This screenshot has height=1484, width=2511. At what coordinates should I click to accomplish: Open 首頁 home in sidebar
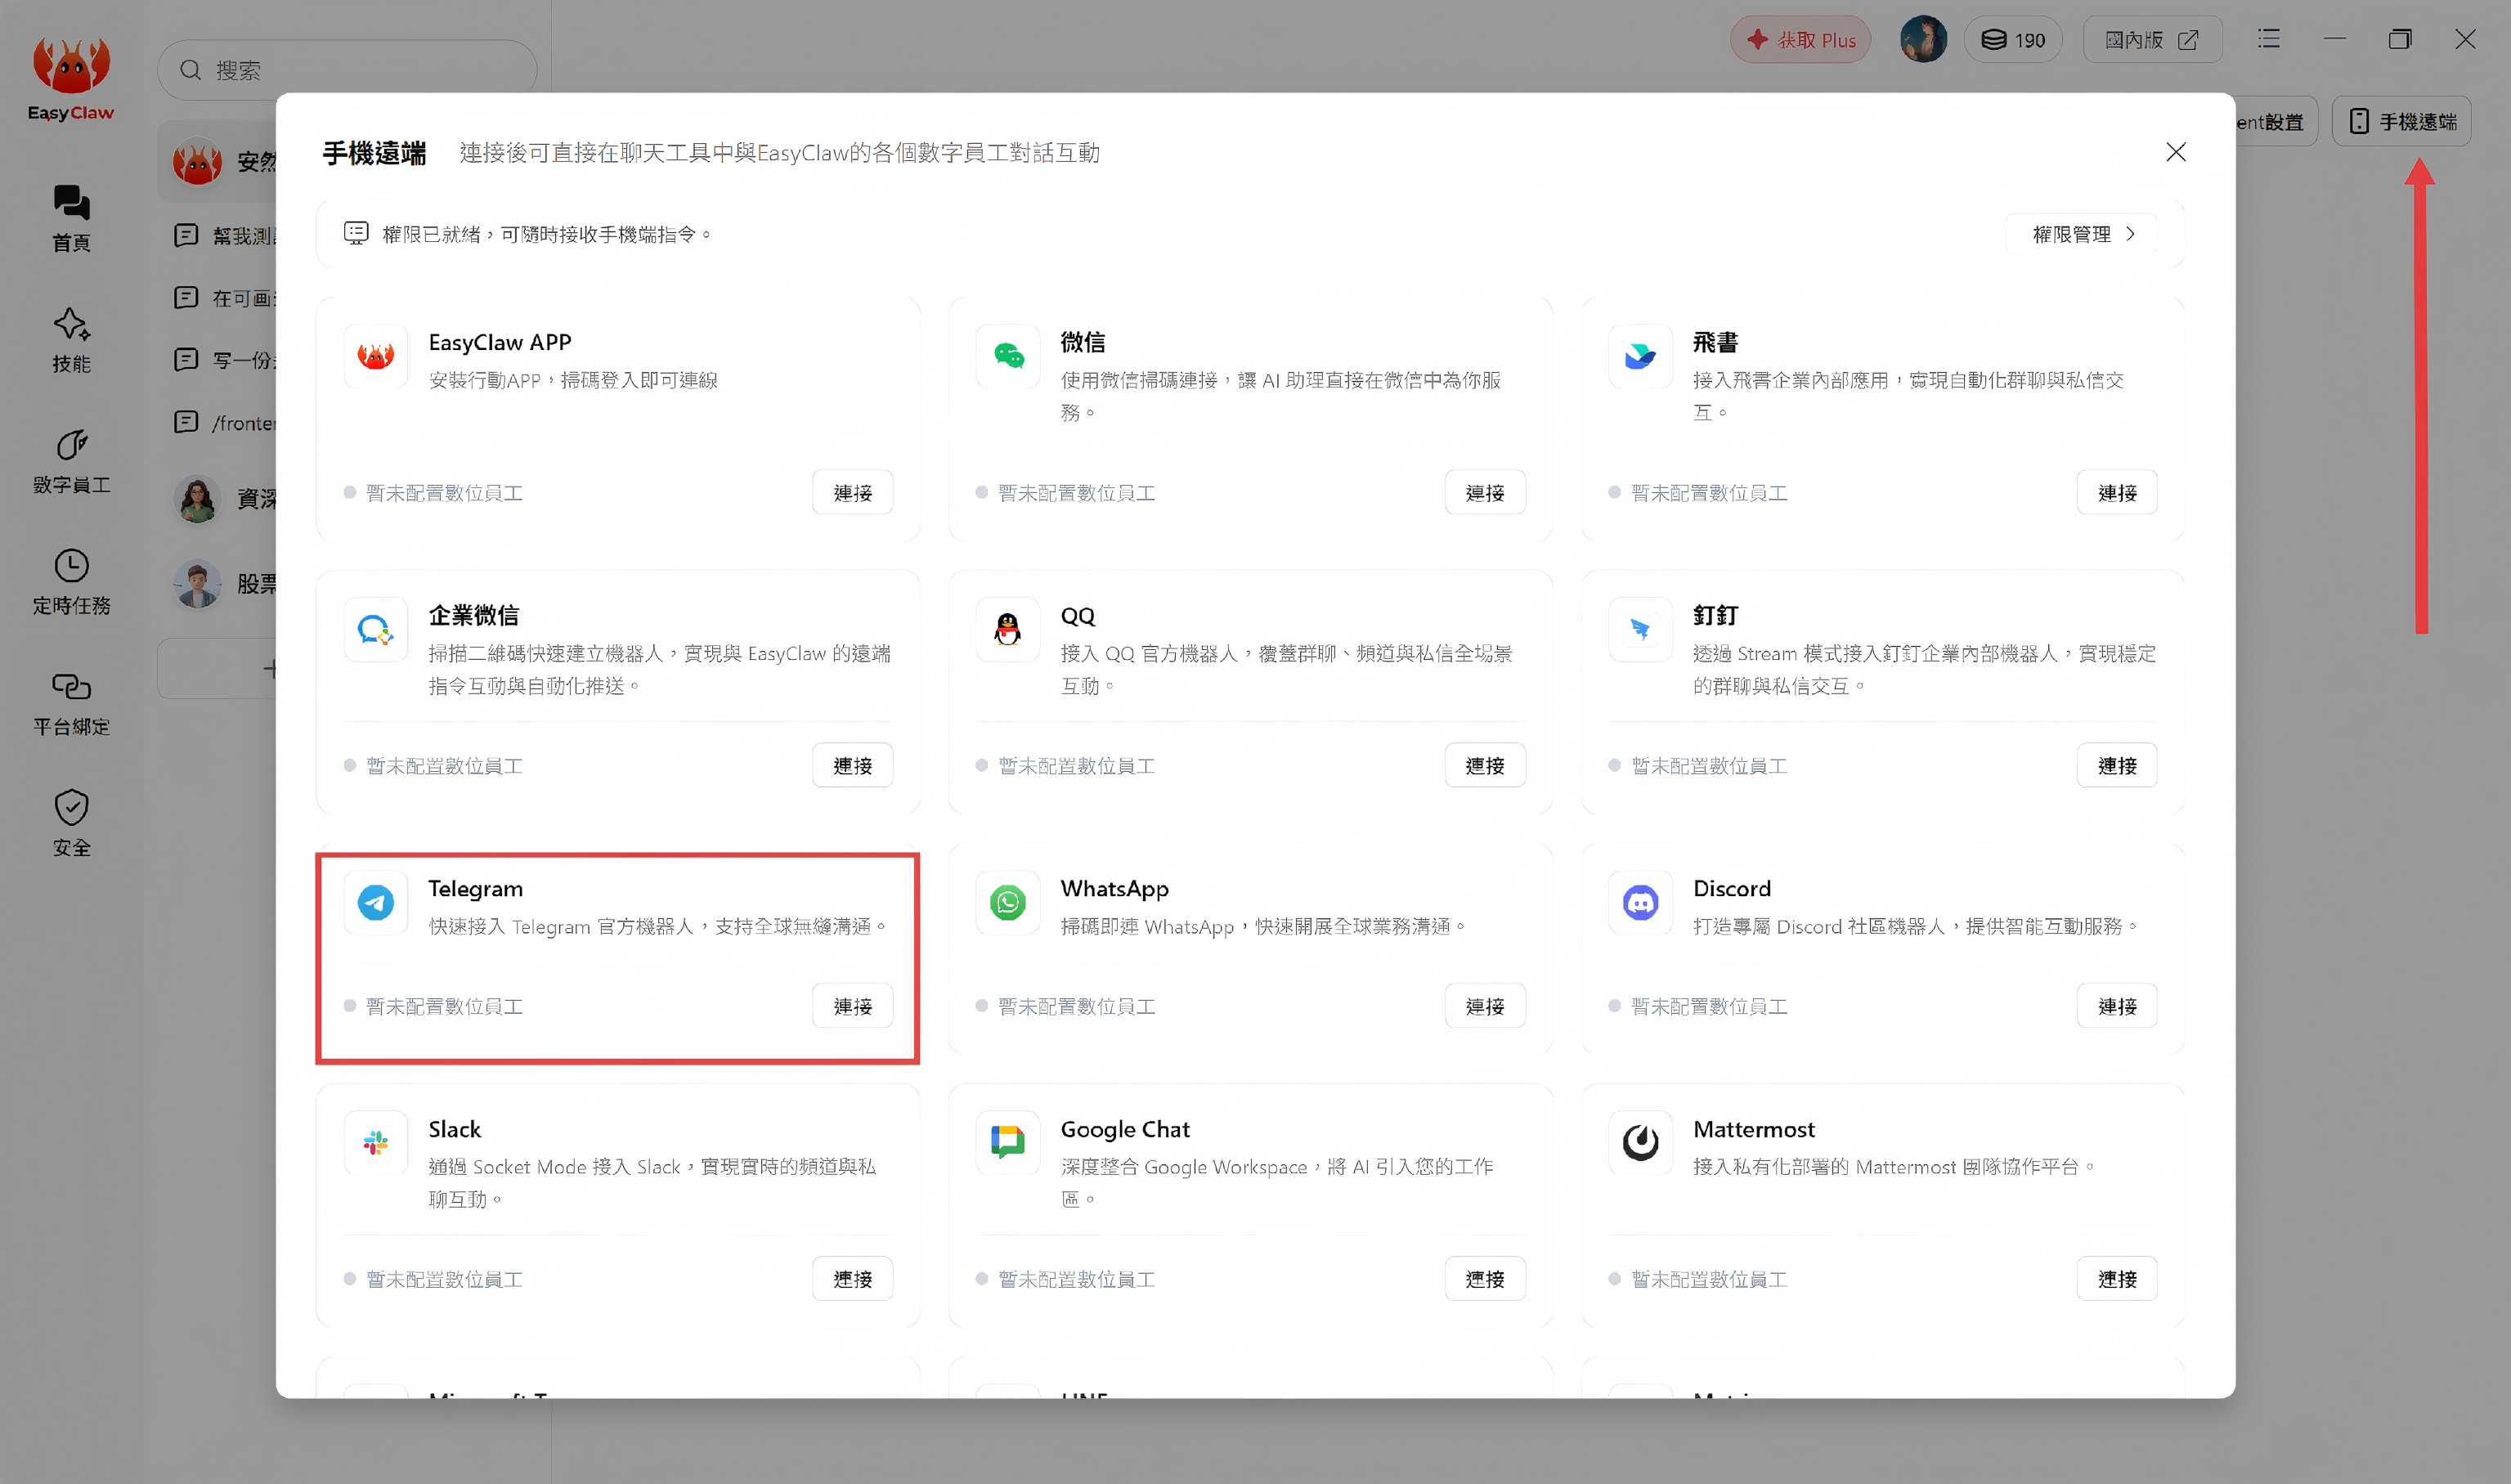[x=71, y=218]
